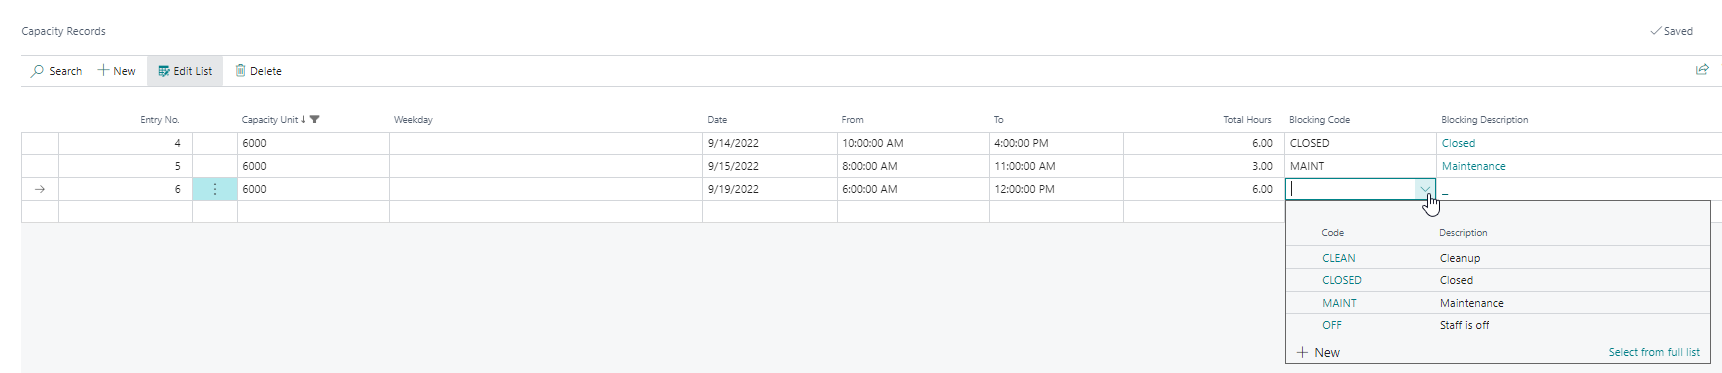The height and width of the screenshot is (373, 1722).
Task: Click the Select from full list link
Action: point(1654,352)
